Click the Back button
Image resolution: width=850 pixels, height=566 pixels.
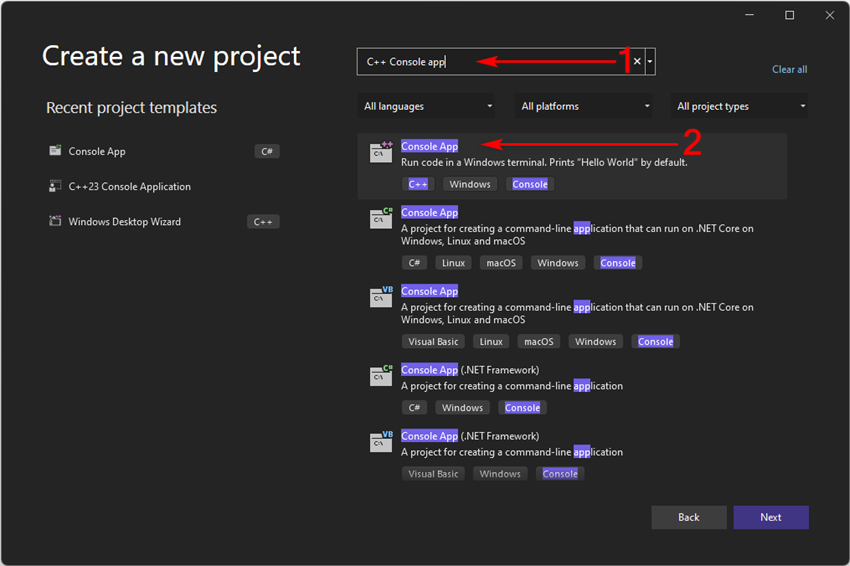[689, 517]
